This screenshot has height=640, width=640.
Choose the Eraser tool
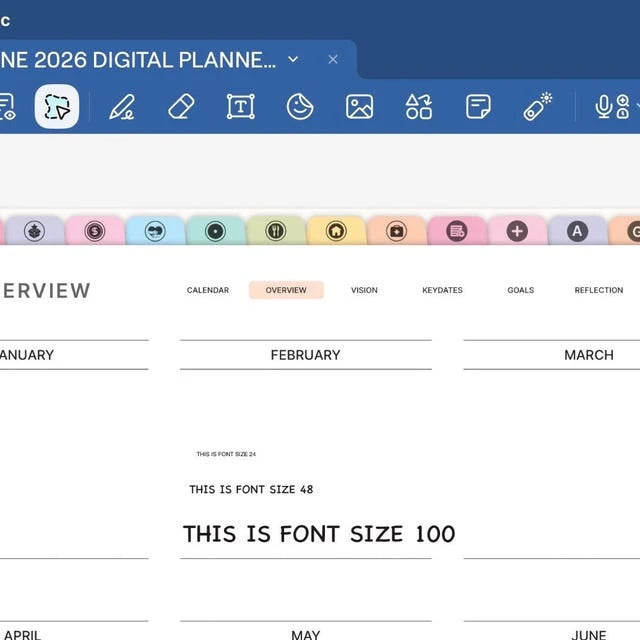point(181,107)
